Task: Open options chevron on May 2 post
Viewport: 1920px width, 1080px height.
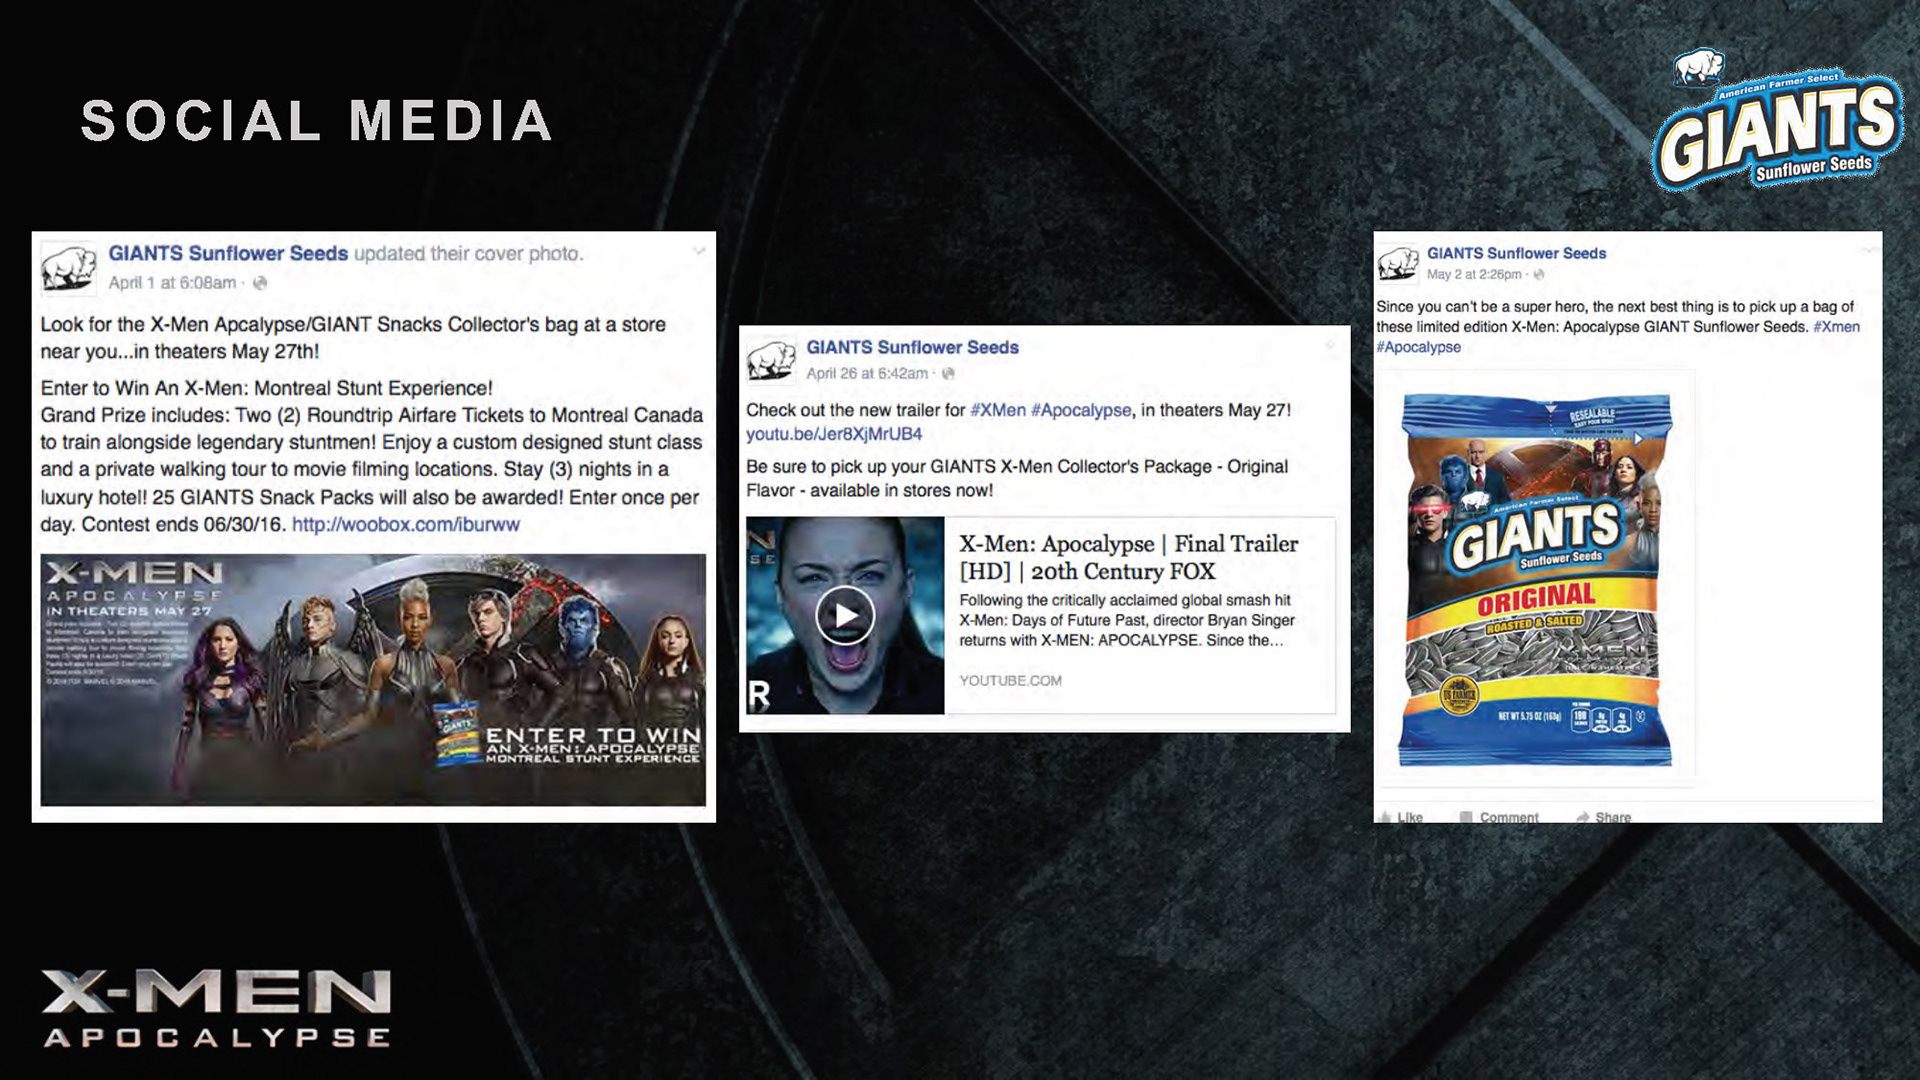Action: 1868,250
